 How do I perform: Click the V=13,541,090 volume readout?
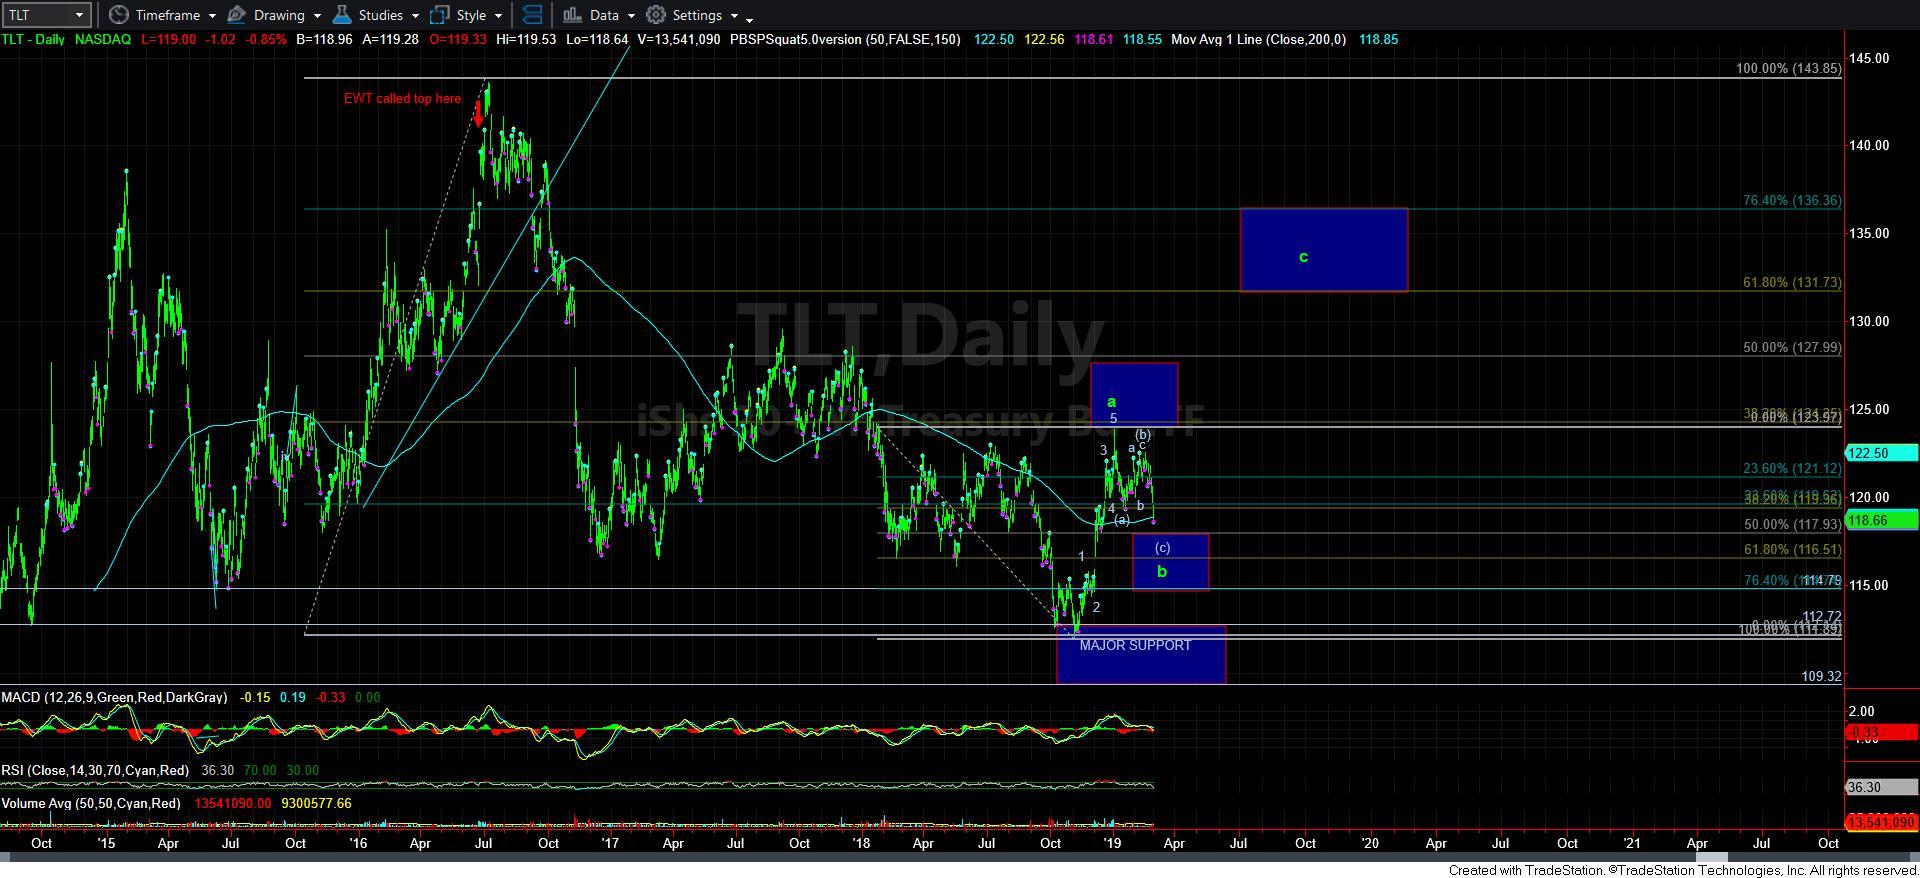coord(678,39)
